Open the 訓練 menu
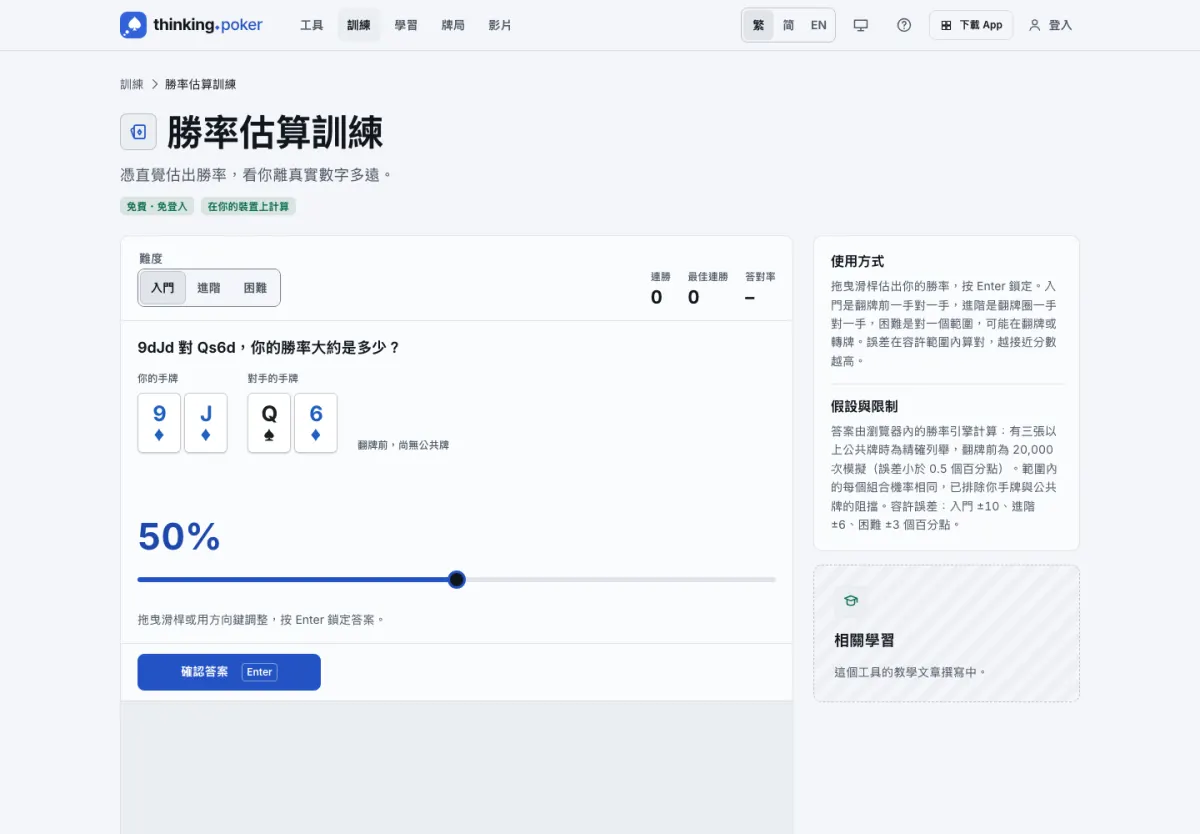 [359, 25]
